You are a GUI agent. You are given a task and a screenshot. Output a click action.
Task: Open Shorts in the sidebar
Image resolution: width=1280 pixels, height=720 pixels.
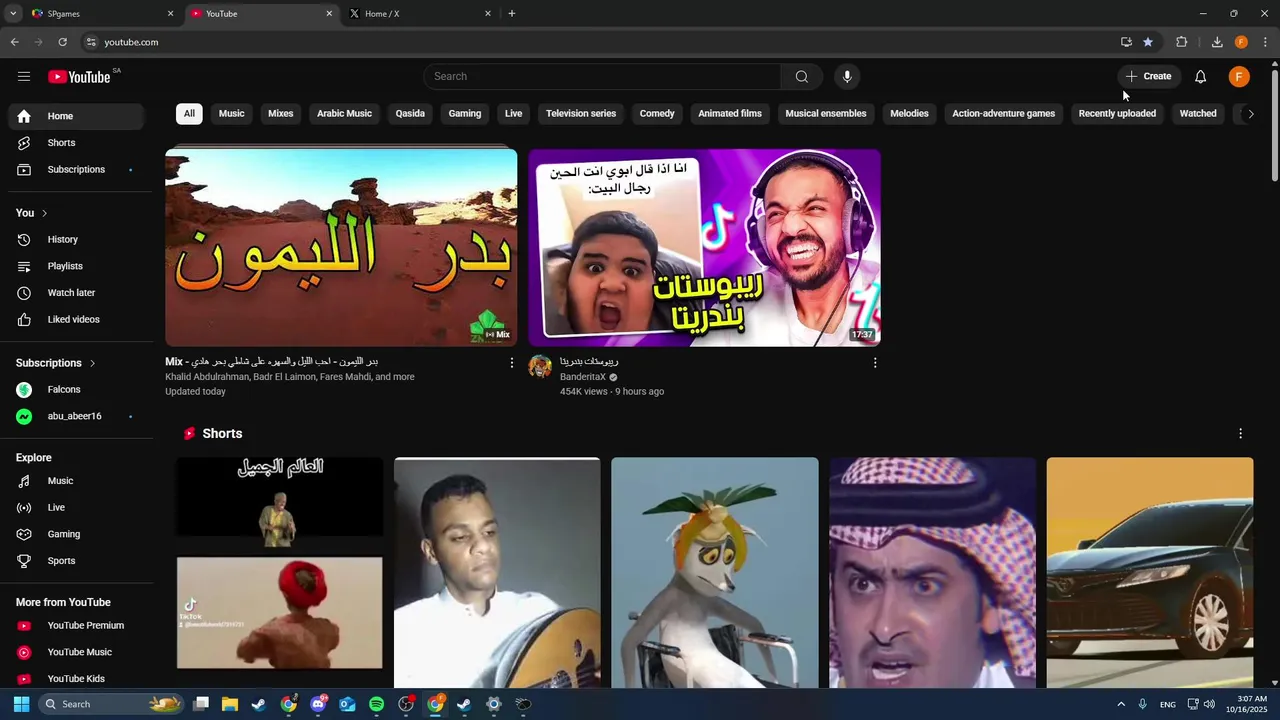tap(76, 143)
